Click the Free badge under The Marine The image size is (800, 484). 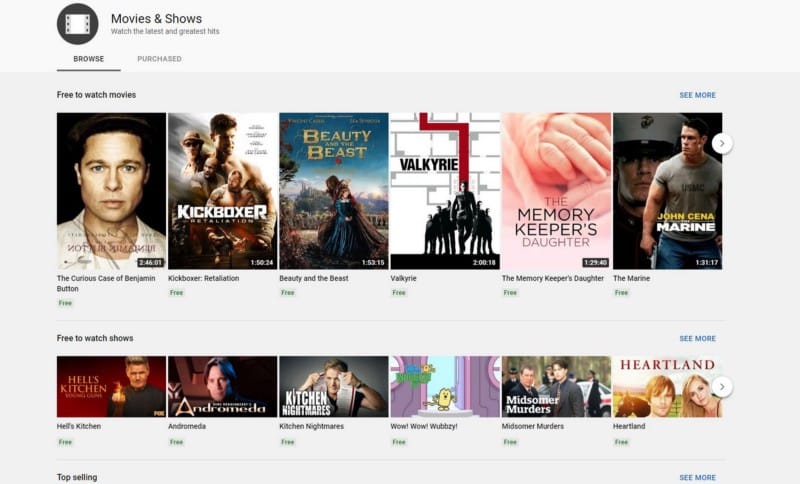pos(621,293)
